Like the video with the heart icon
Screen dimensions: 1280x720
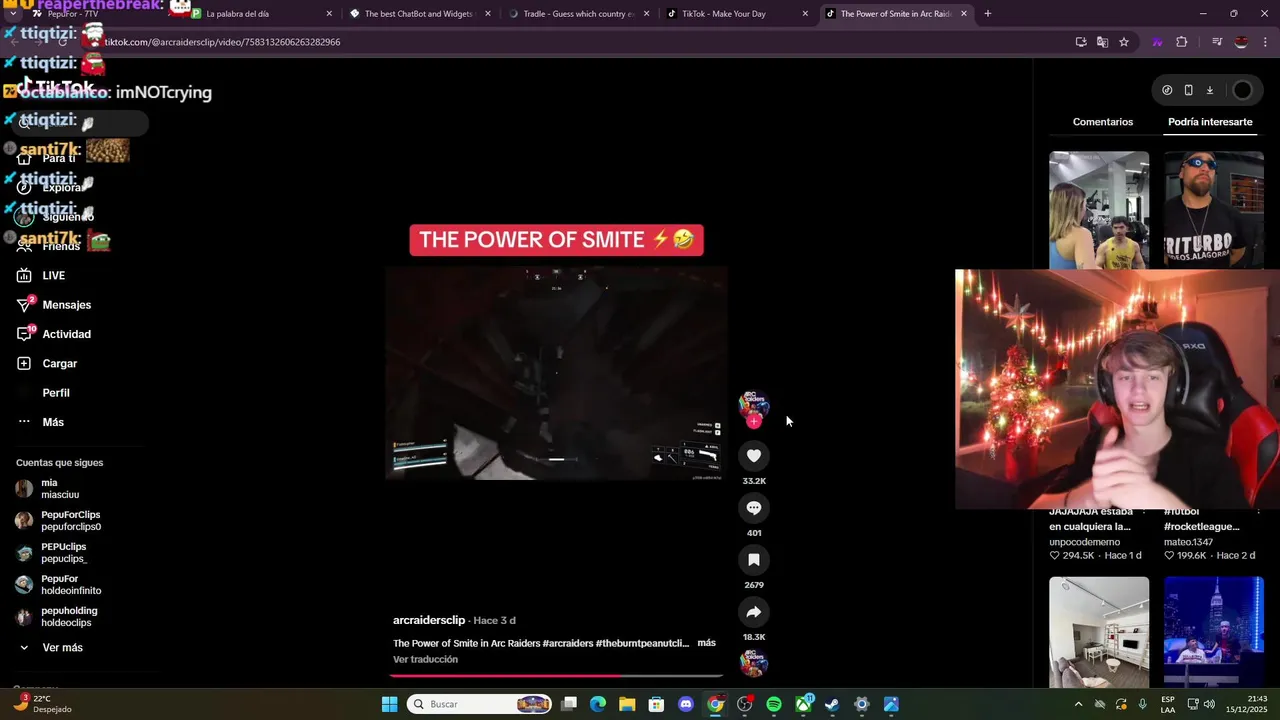click(x=754, y=456)
